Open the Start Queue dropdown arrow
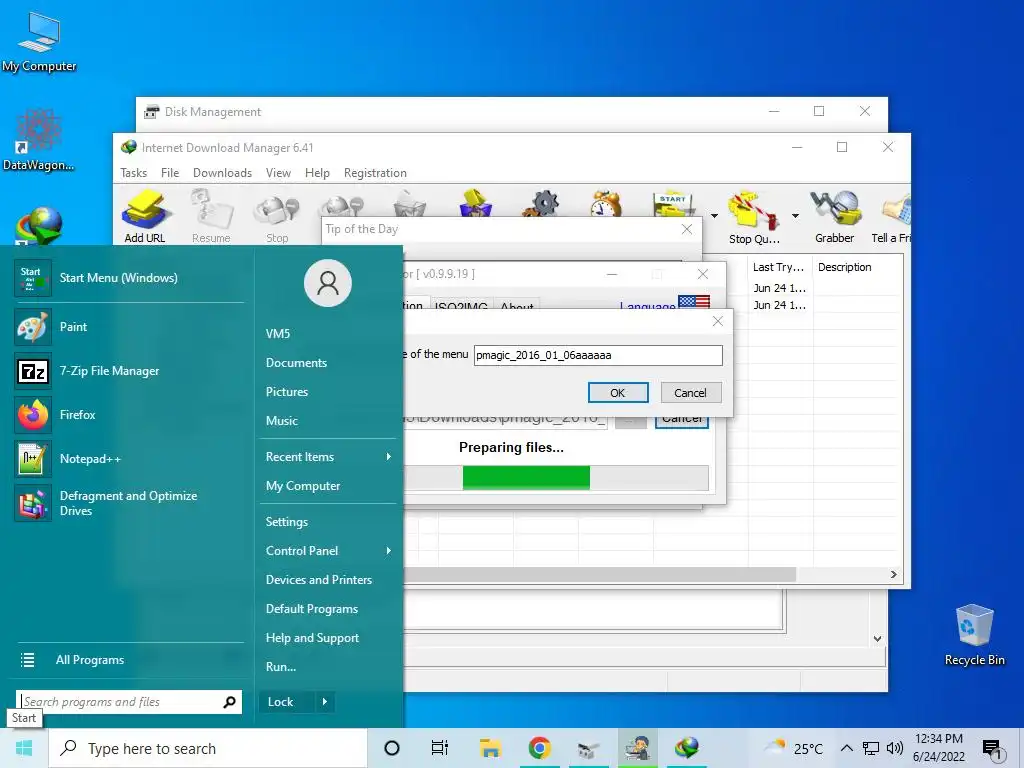1024x768 pixels. pyautogui.click(x=714, y=216)
